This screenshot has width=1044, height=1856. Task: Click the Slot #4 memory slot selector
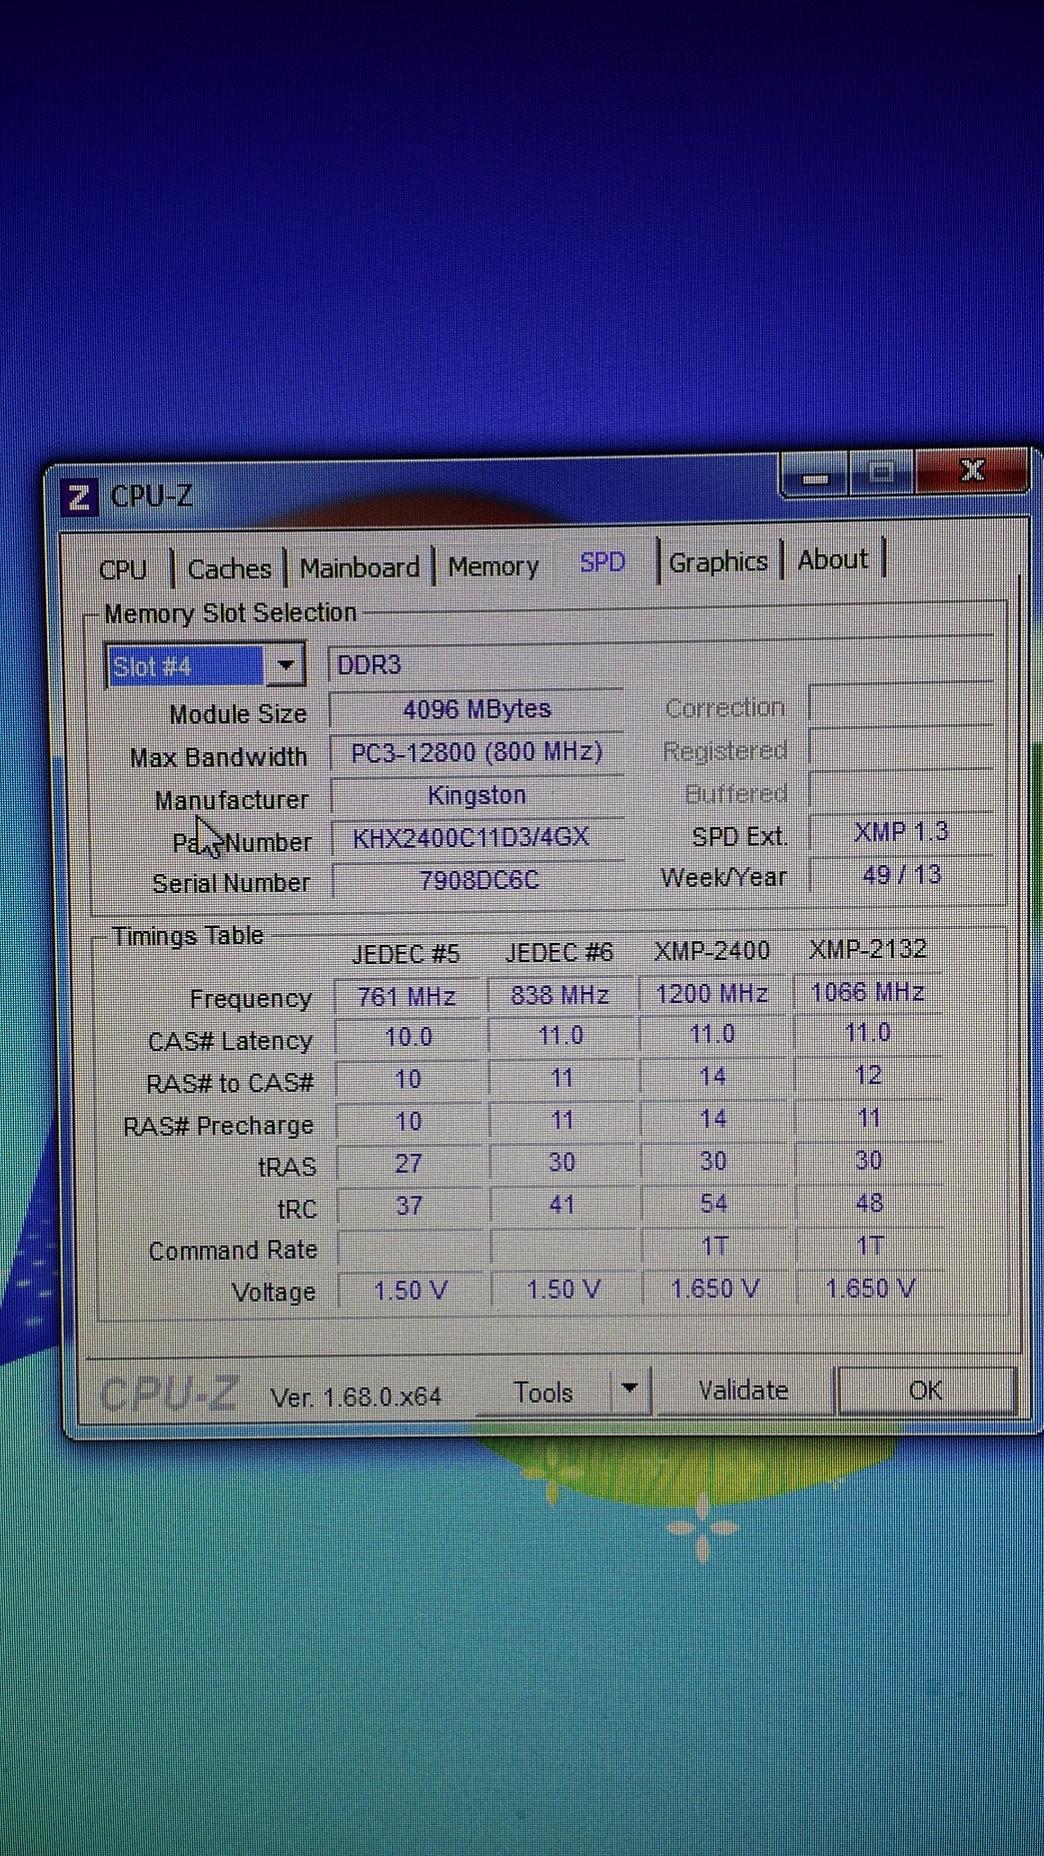coord(204,666)
